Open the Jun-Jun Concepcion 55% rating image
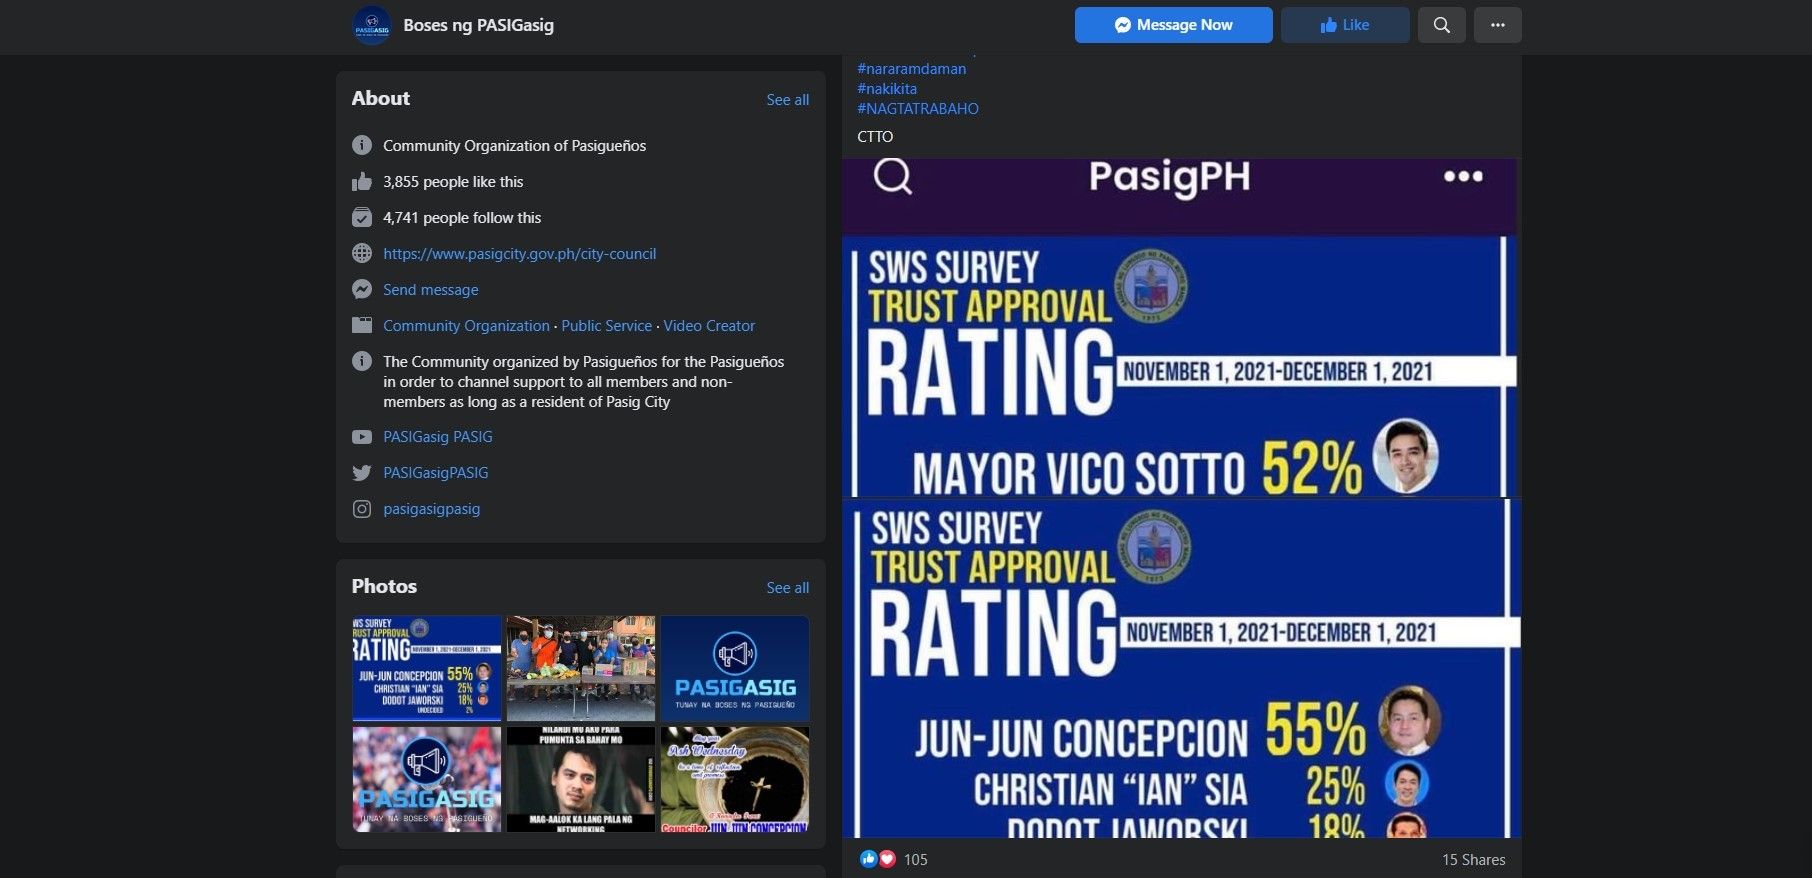 click(x=1181, y=668)
